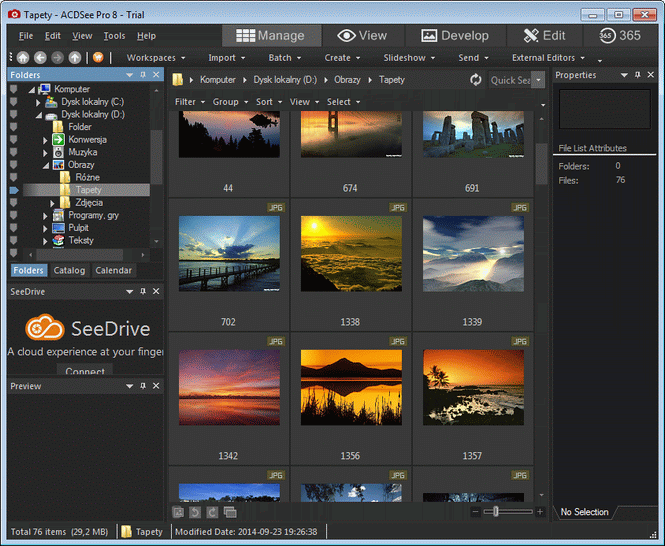The width and height of the screenshot is (665, 546).
Task: Open the Quick Search options dropdown arrow
Action: 538,80
